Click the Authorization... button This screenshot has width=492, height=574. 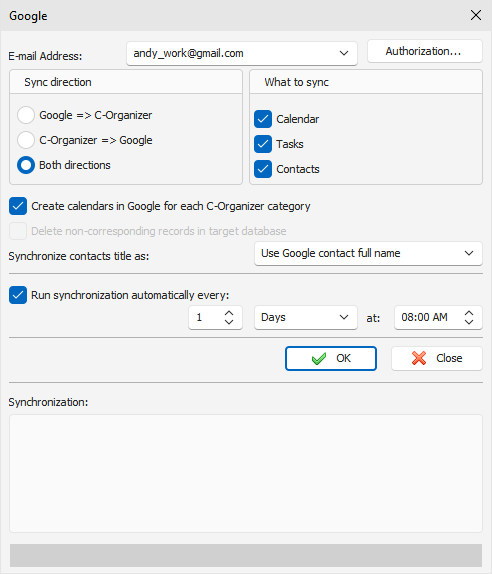425,51
